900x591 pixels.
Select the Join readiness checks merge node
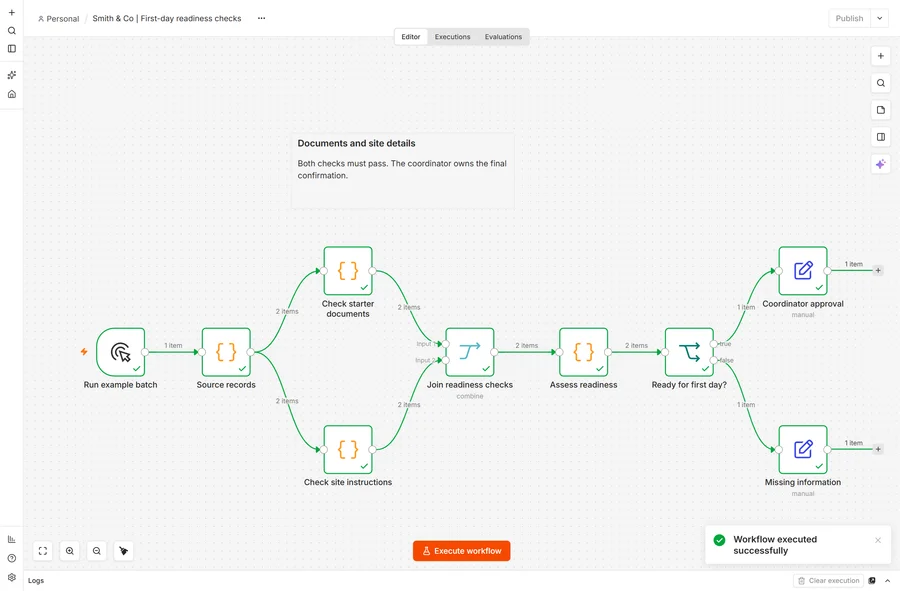tap(470, 352)
